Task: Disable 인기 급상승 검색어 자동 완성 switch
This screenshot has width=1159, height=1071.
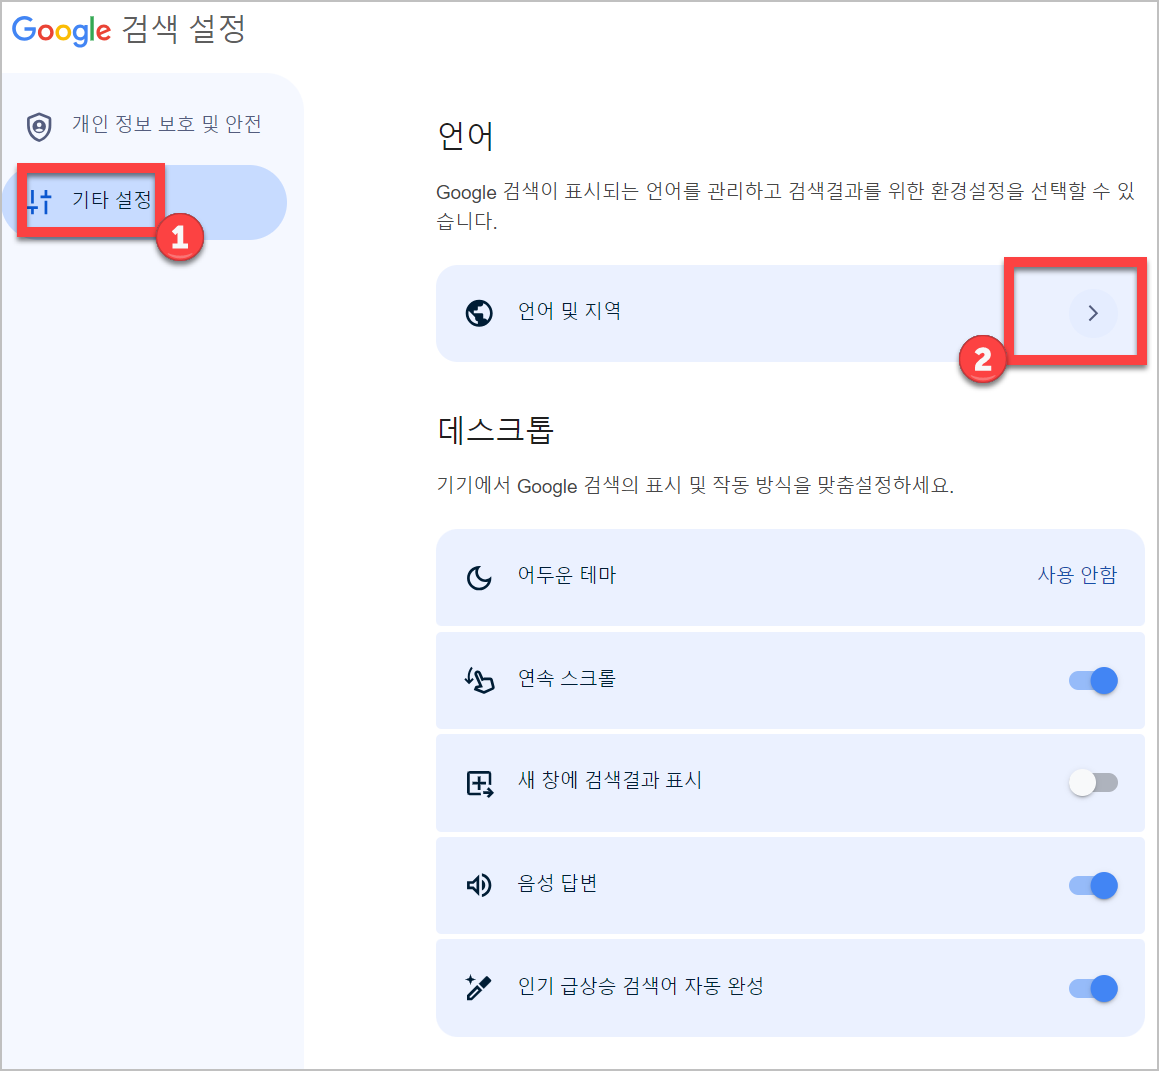Action: pos(1092,987)
